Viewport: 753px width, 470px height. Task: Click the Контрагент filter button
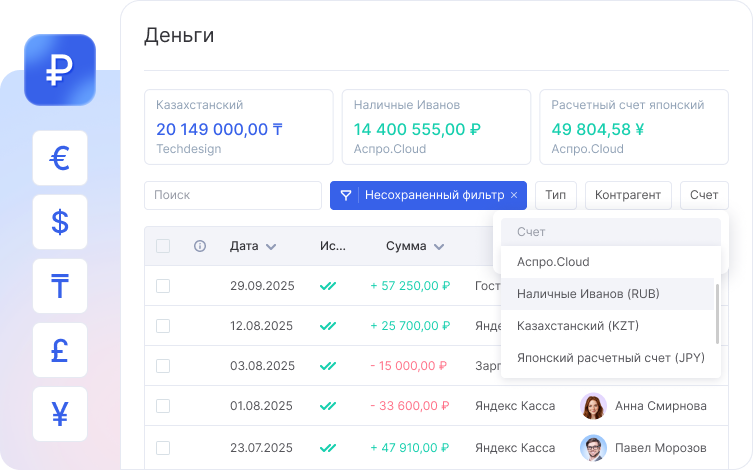(628, 195)
